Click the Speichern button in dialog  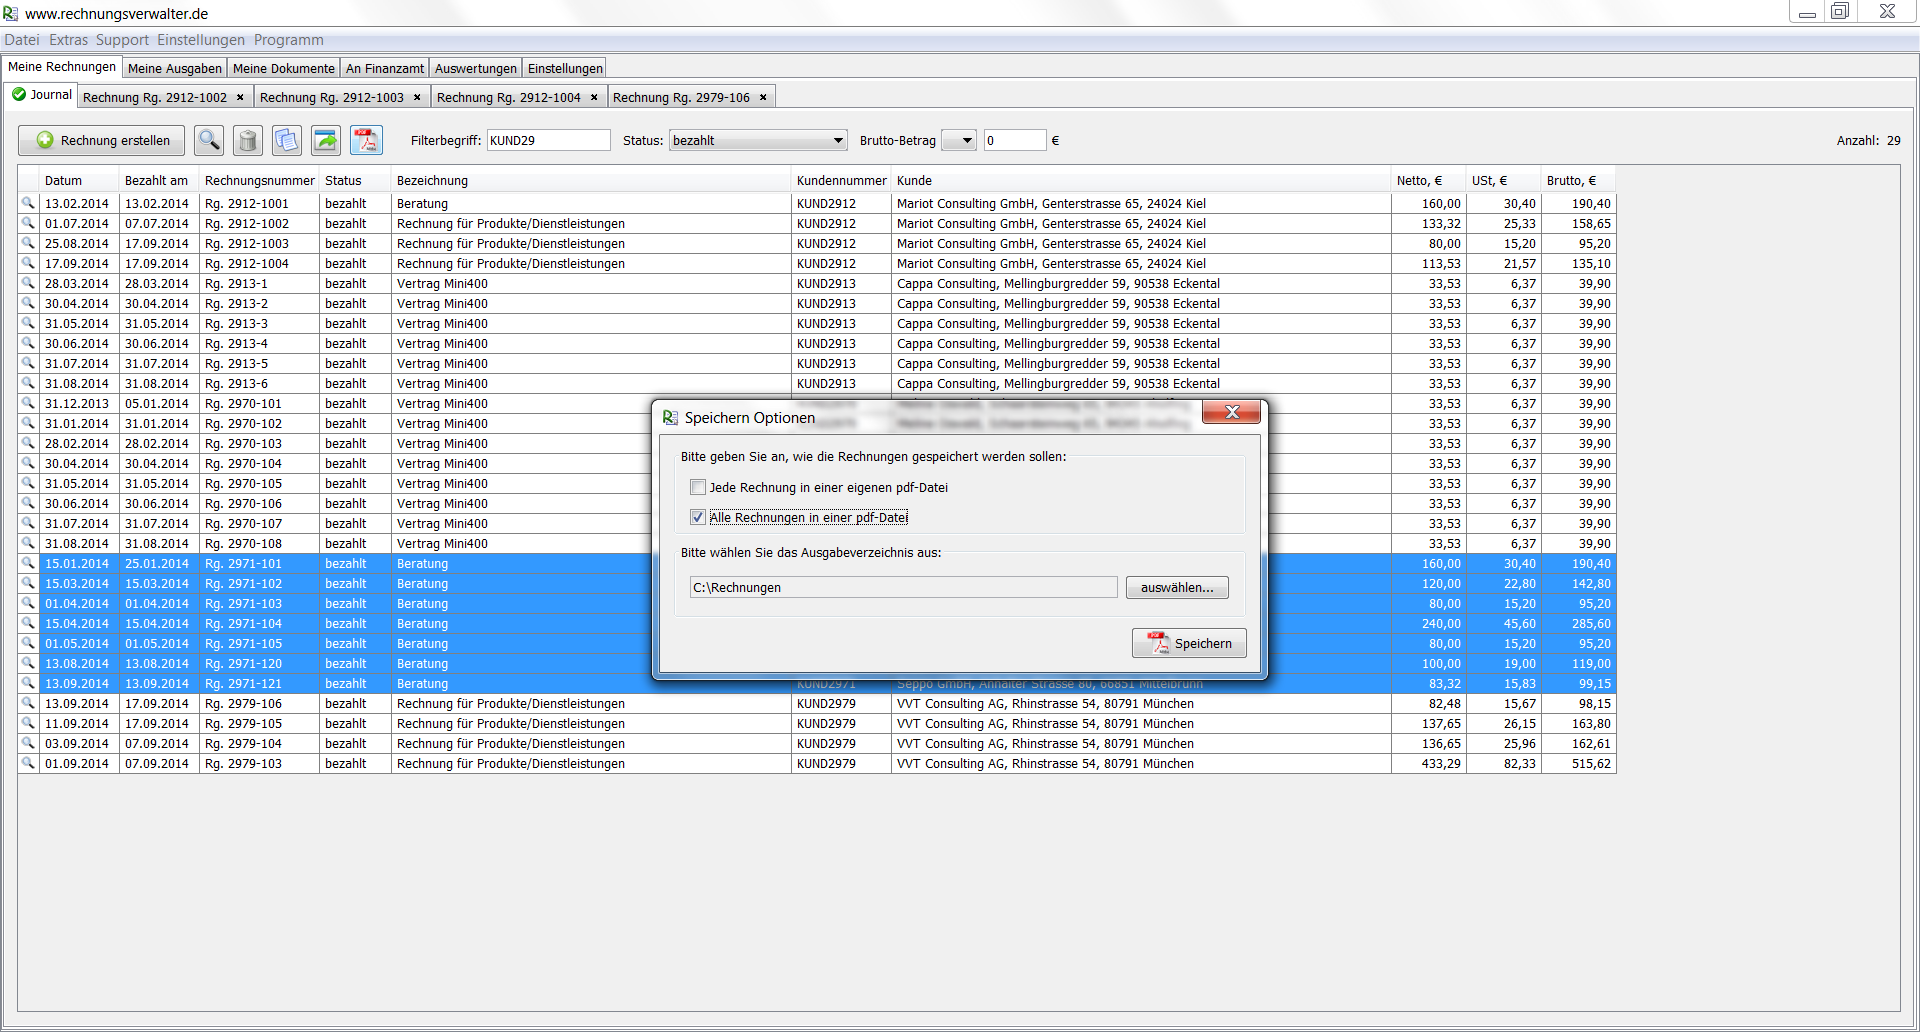pos(1189,644)
